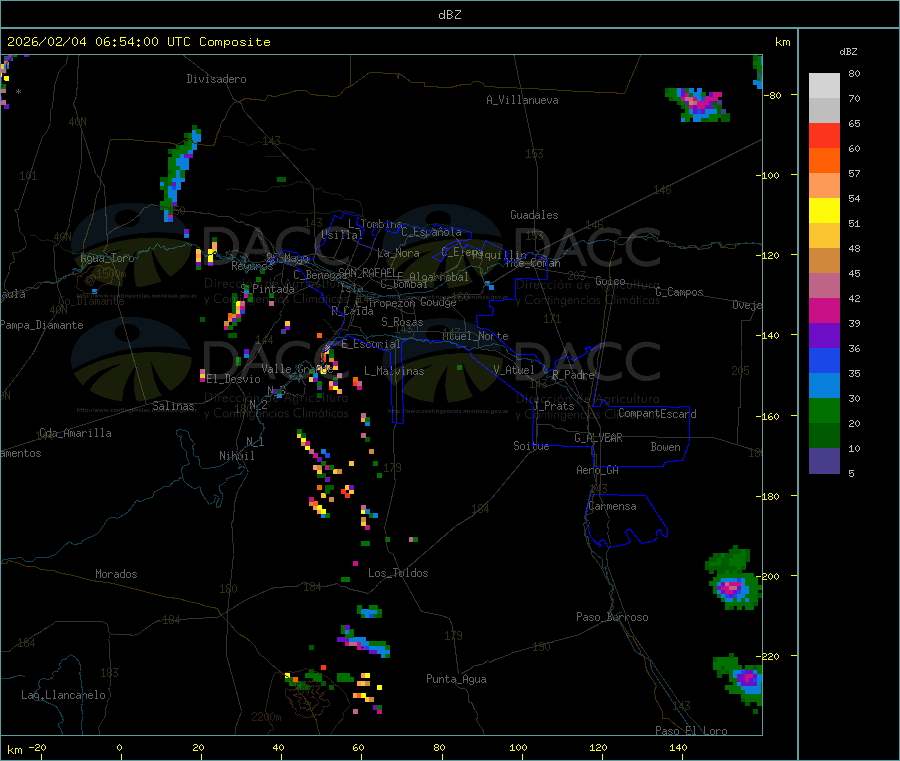Viewport: 900px width, 761px height.
Task: Select the purple 36-39 dBZ legend swatch
Action: [x=824, y=336]
